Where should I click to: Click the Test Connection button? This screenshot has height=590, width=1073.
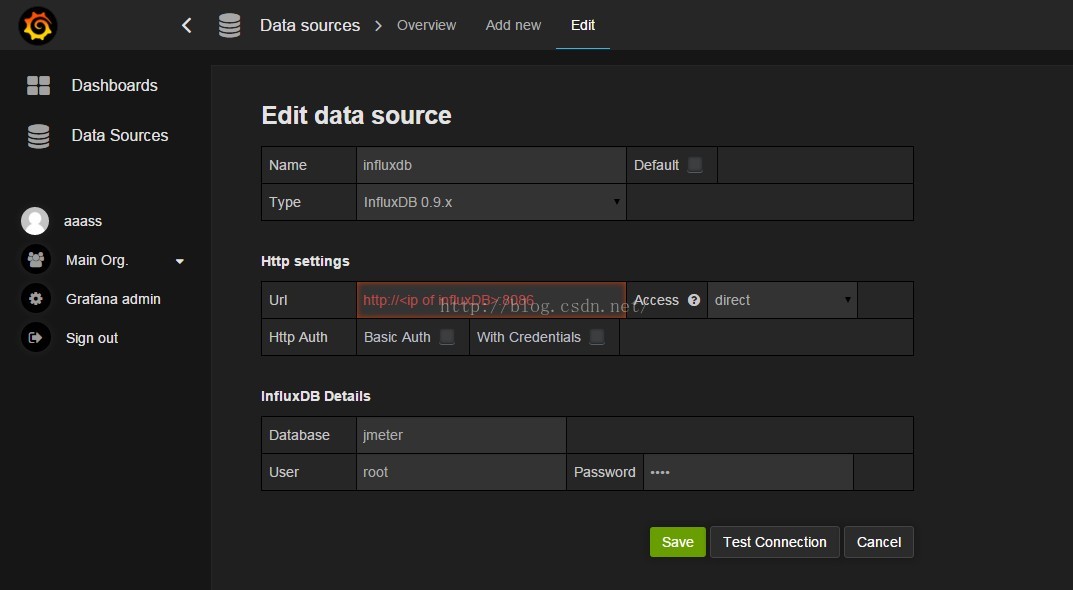tap(775, 542)
